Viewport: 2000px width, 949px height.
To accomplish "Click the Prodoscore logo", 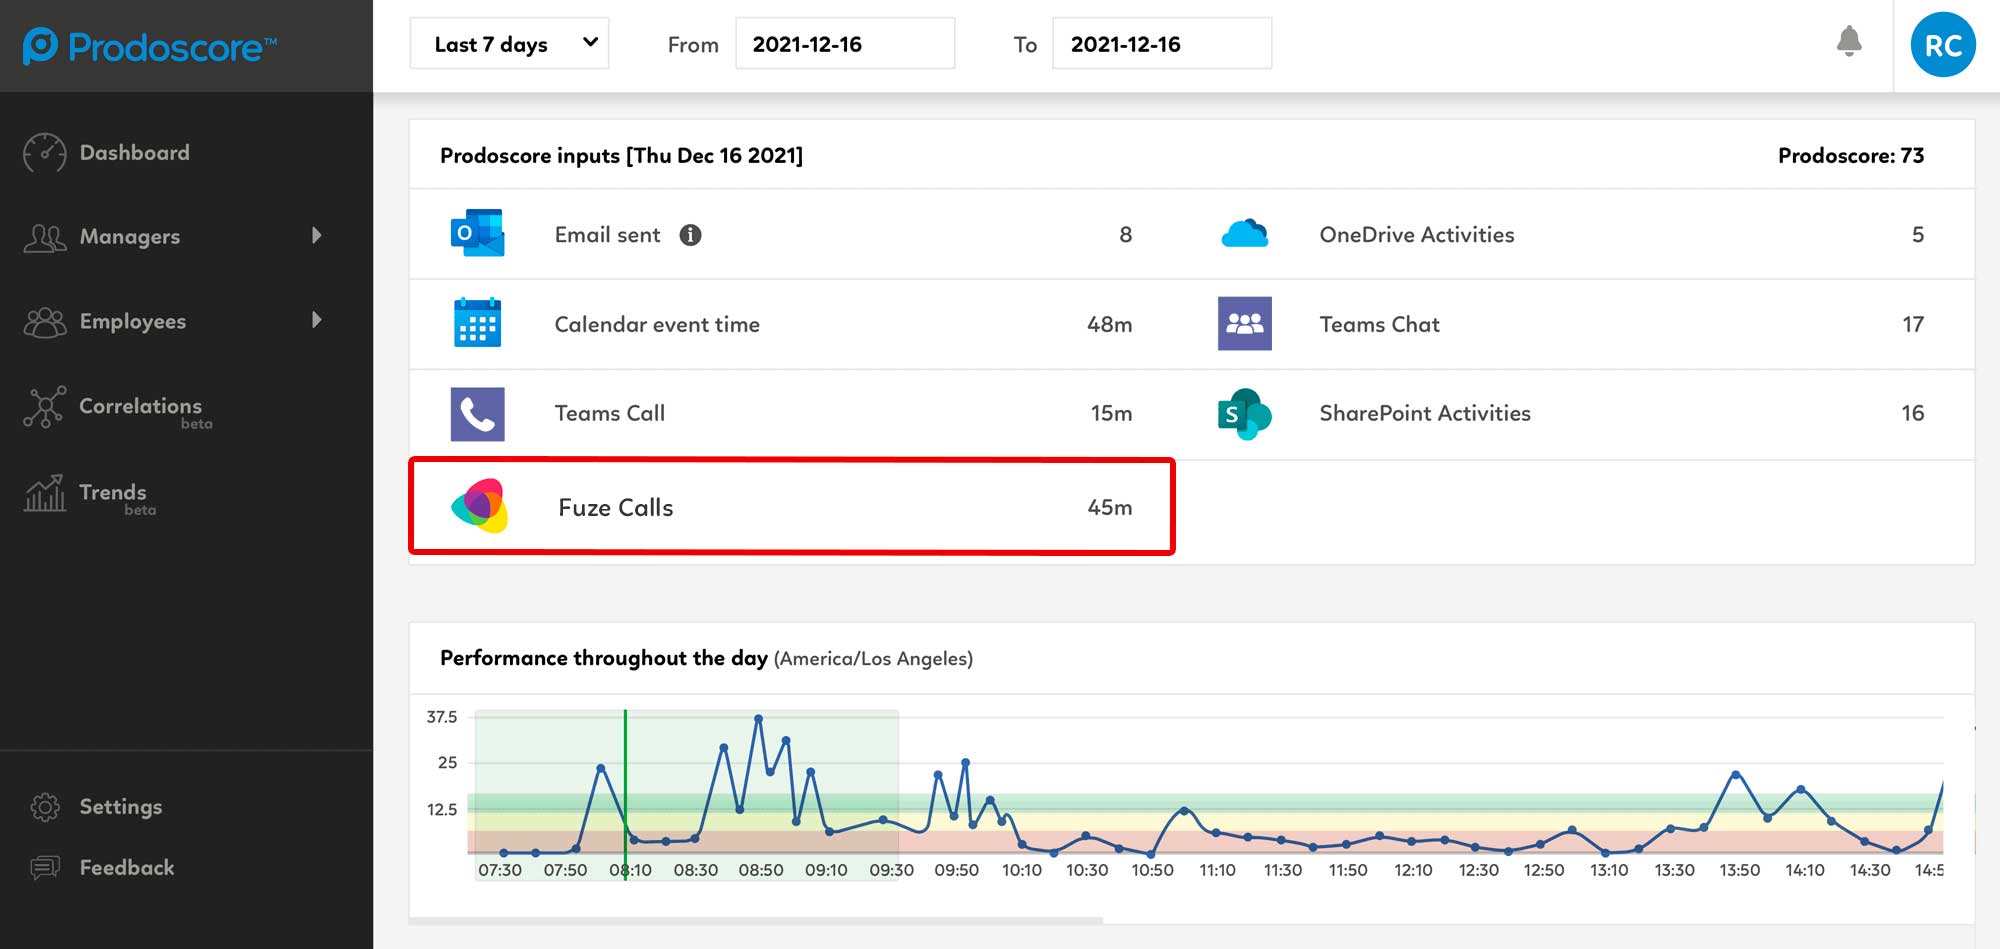I will (150, 46).
